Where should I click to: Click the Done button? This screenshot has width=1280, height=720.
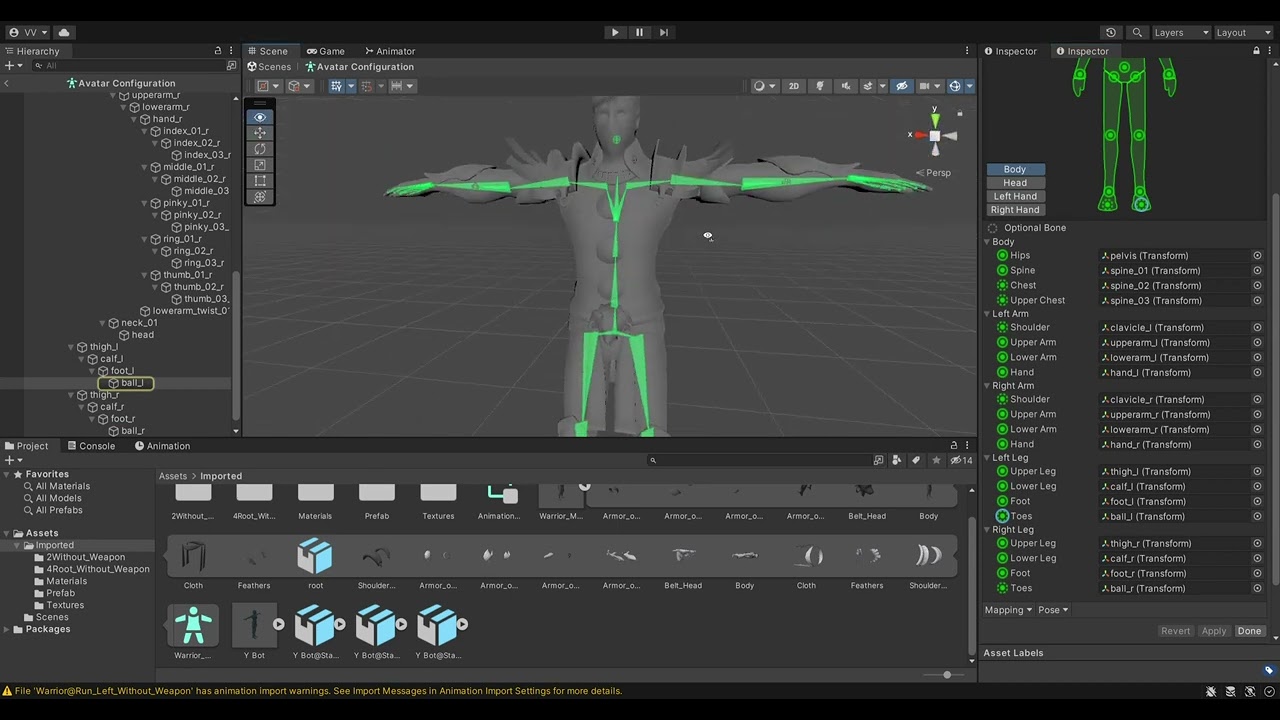pyautogui.click(x=1249, y=631)
